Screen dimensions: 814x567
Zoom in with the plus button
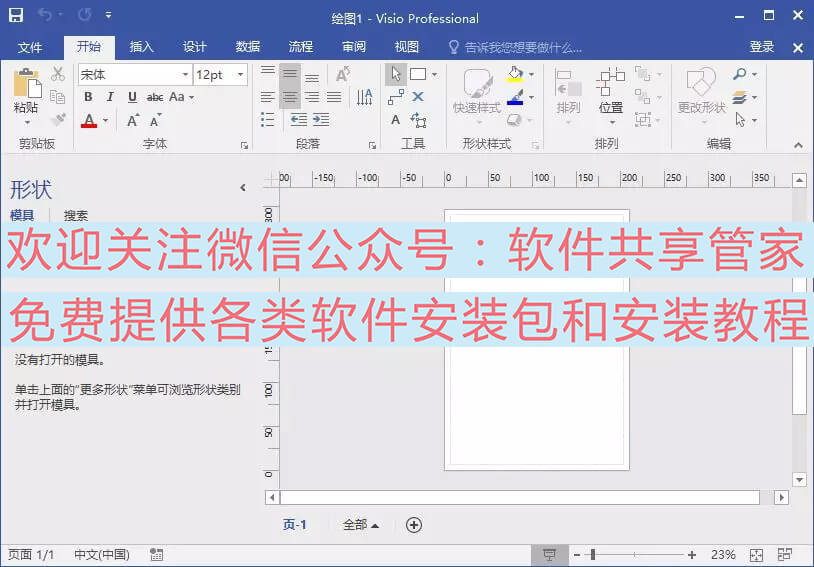(691, 555)
